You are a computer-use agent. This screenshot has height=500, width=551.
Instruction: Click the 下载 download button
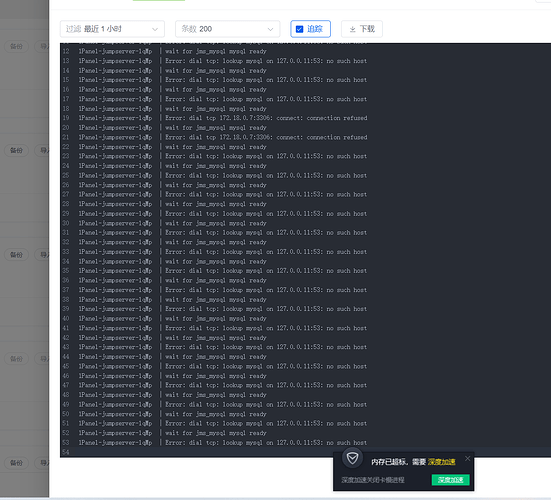click(362, 29)
